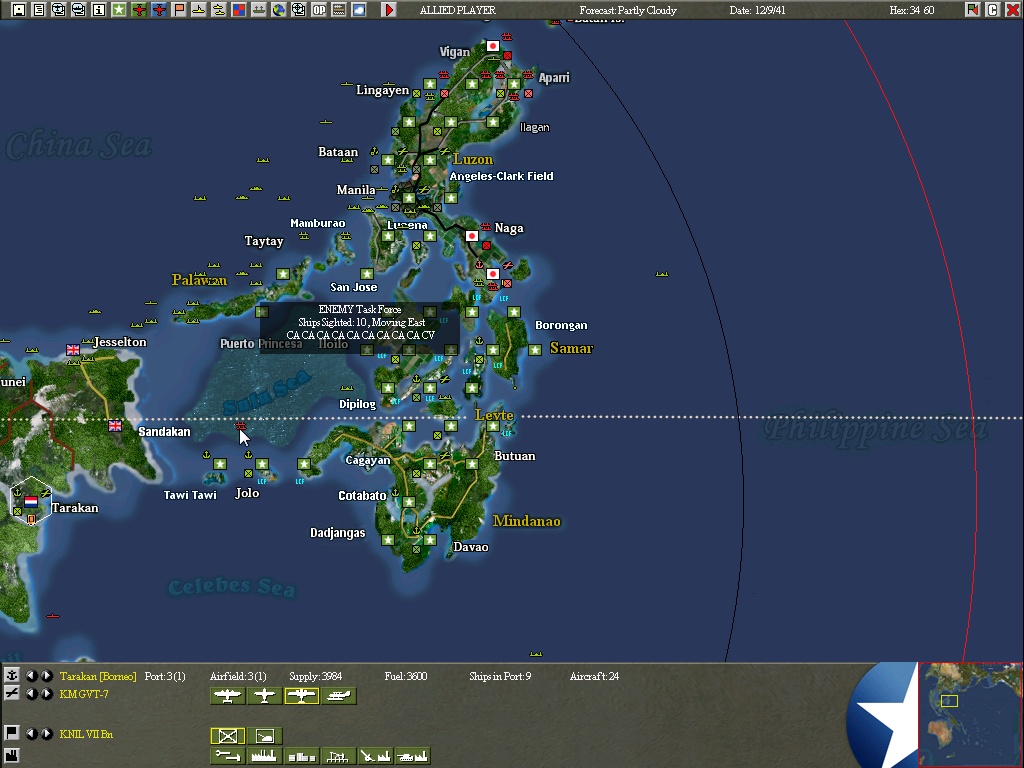
Task: Select next base arrow on Tarakan row
Action: [x=46, y=675]
